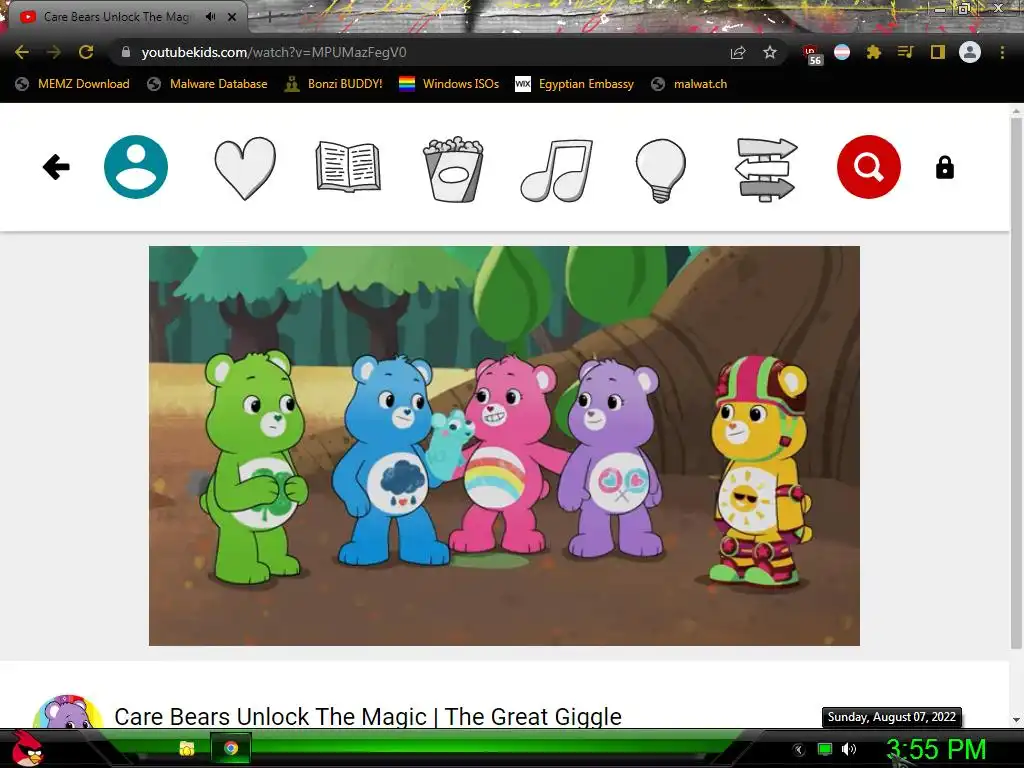Reload the page with refresh icon
Image resolution: width=1024 pixels, height=768 pixels.
point(86,52)
